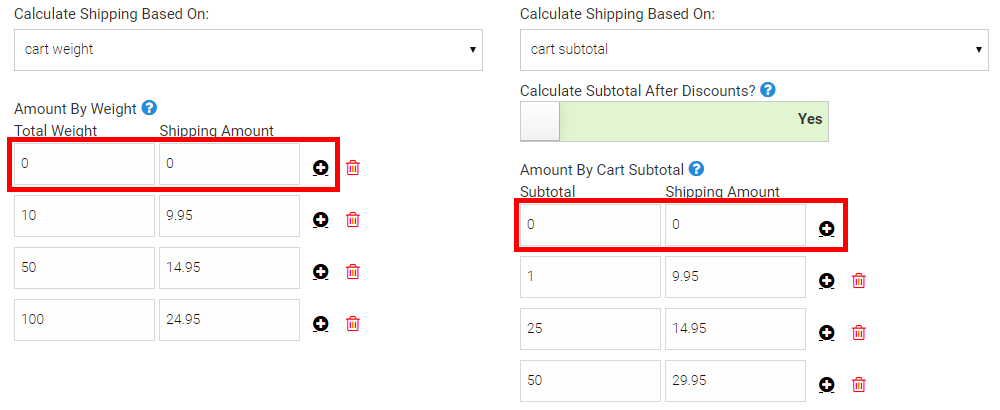
Task: Click the shipping amount field showing 29.95
Action: [x=735, y=381]
